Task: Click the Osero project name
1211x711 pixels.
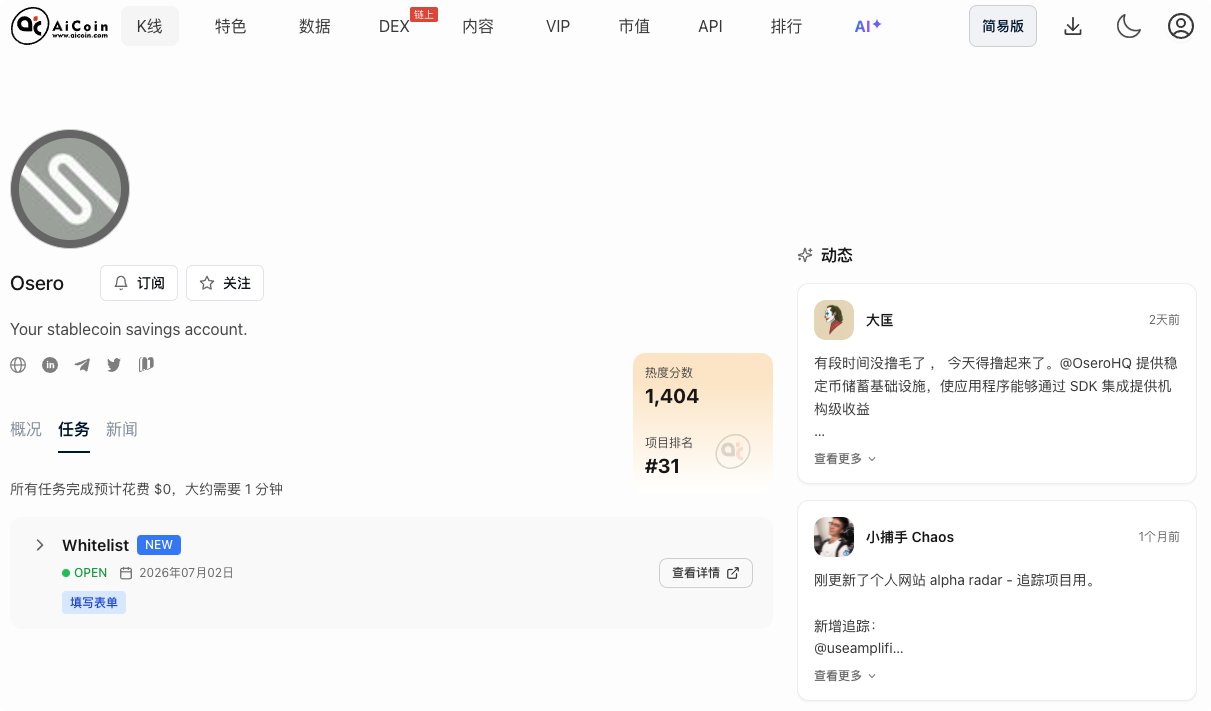Action: coord(37,283)
